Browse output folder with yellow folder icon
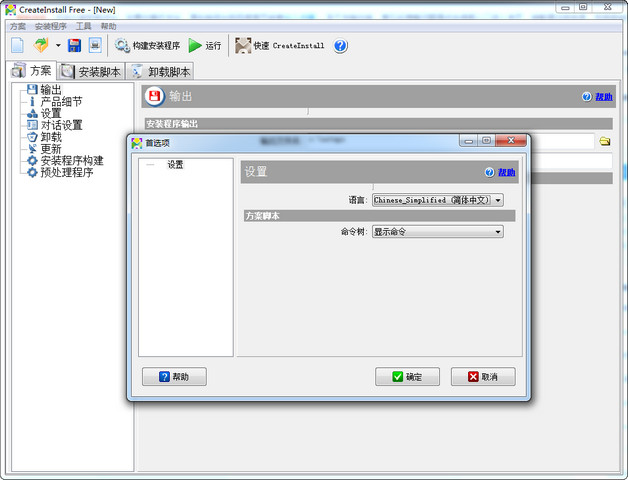 (x=605, y=141)
